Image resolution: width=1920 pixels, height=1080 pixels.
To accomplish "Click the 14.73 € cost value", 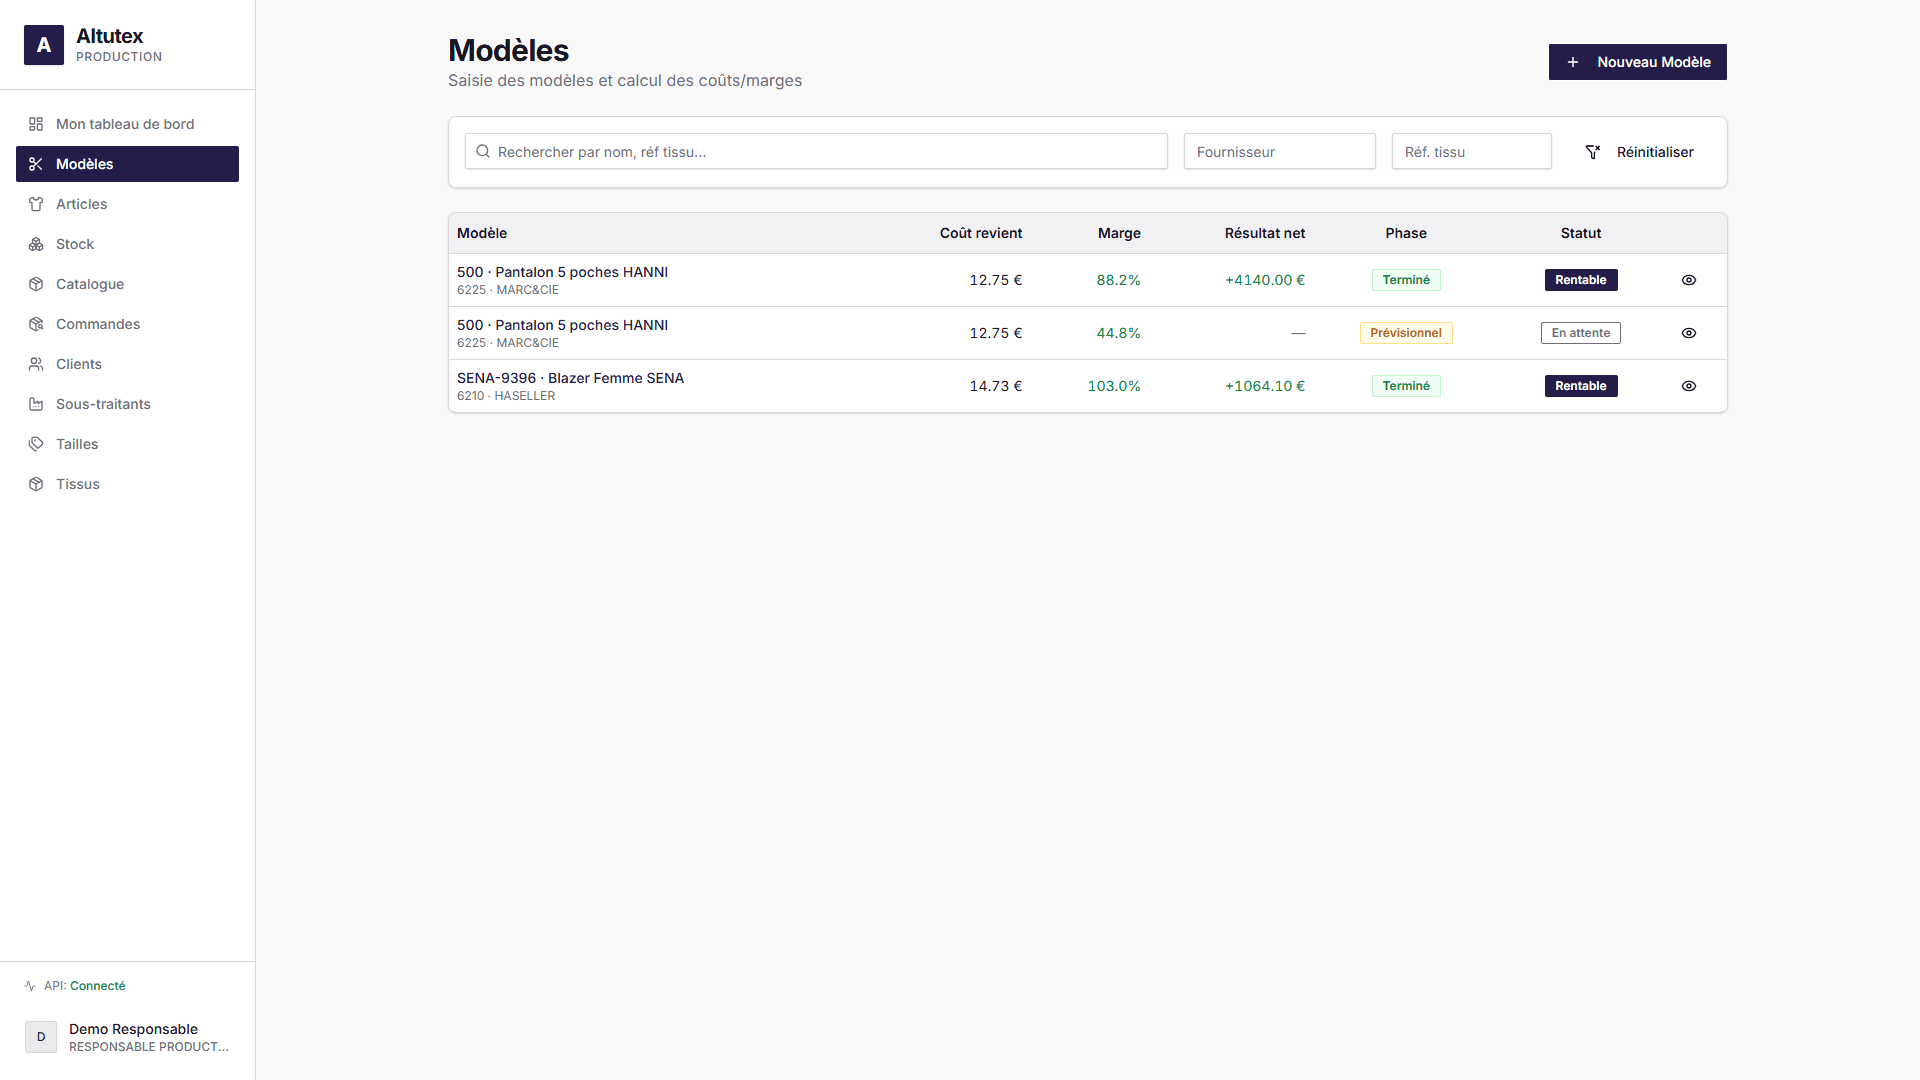I will coord(996,386).
